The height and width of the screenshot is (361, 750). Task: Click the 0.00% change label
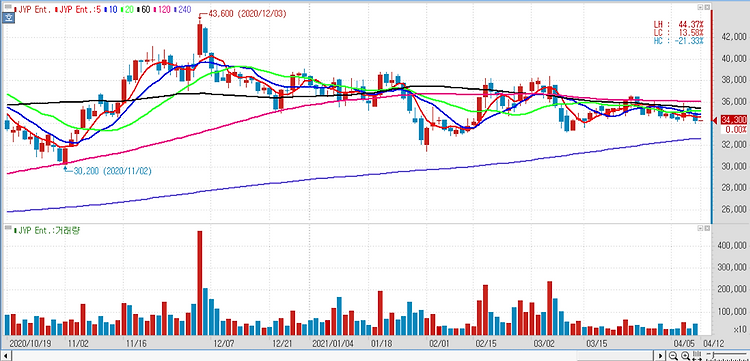point(736,130)
